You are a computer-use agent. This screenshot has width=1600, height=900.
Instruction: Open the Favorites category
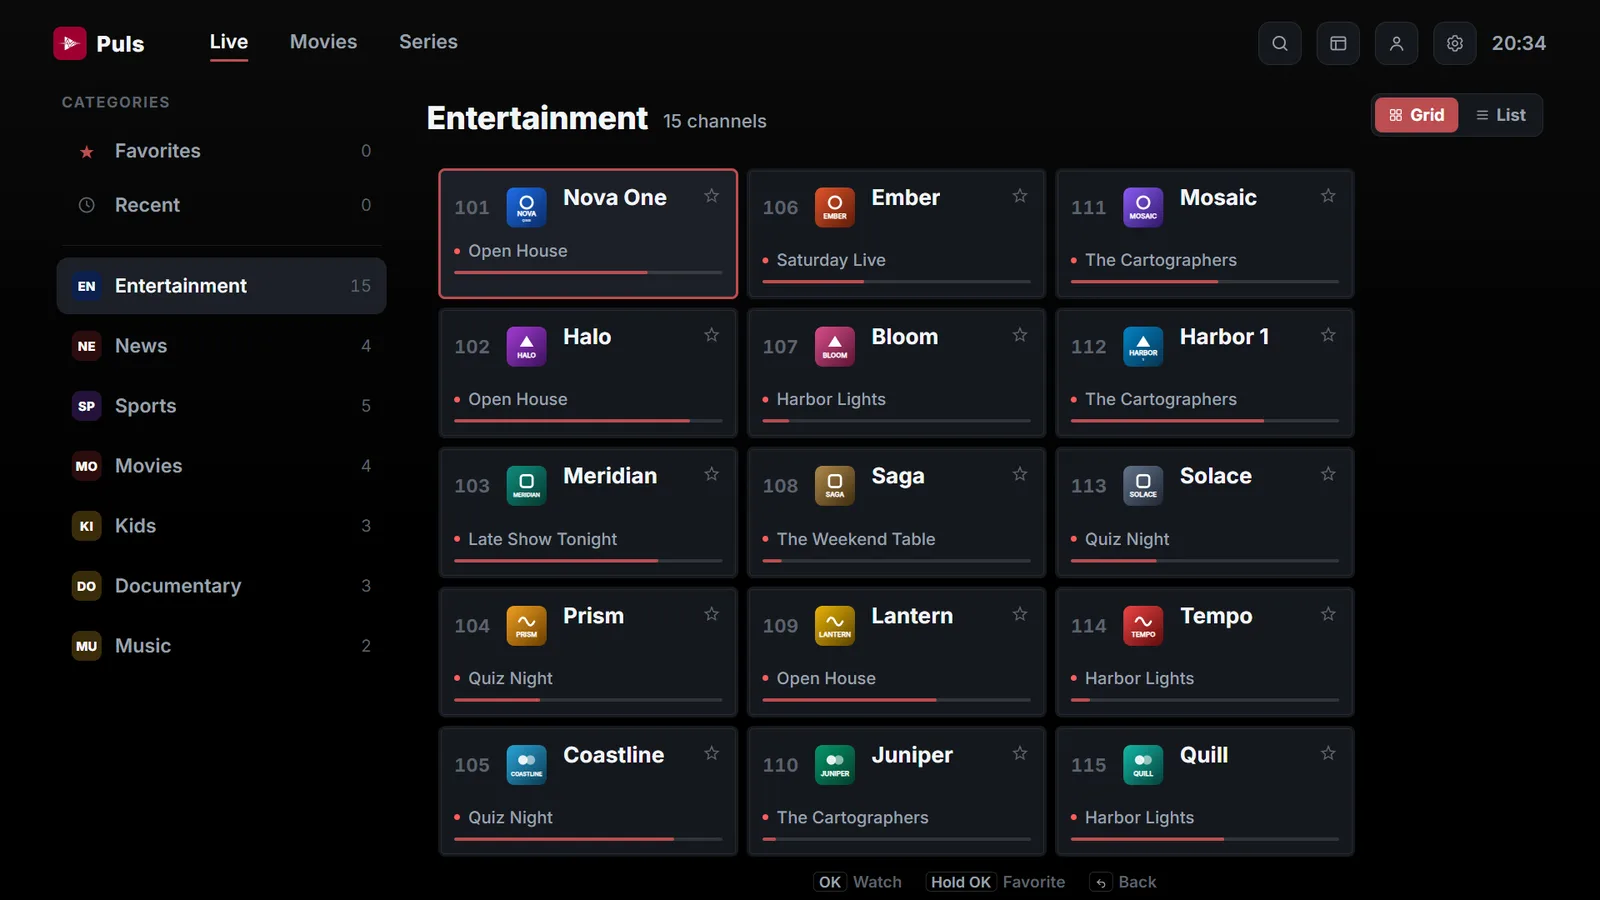221,151
